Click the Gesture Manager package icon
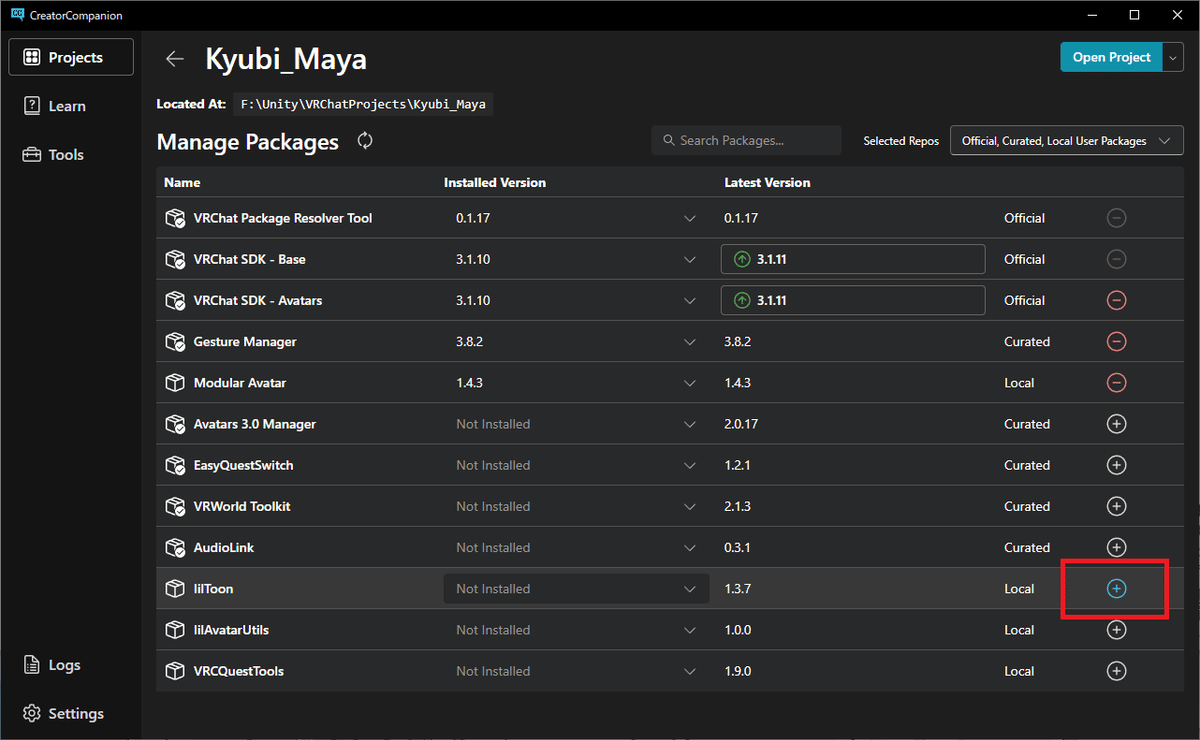1200x740 pixels. point(175,341)
